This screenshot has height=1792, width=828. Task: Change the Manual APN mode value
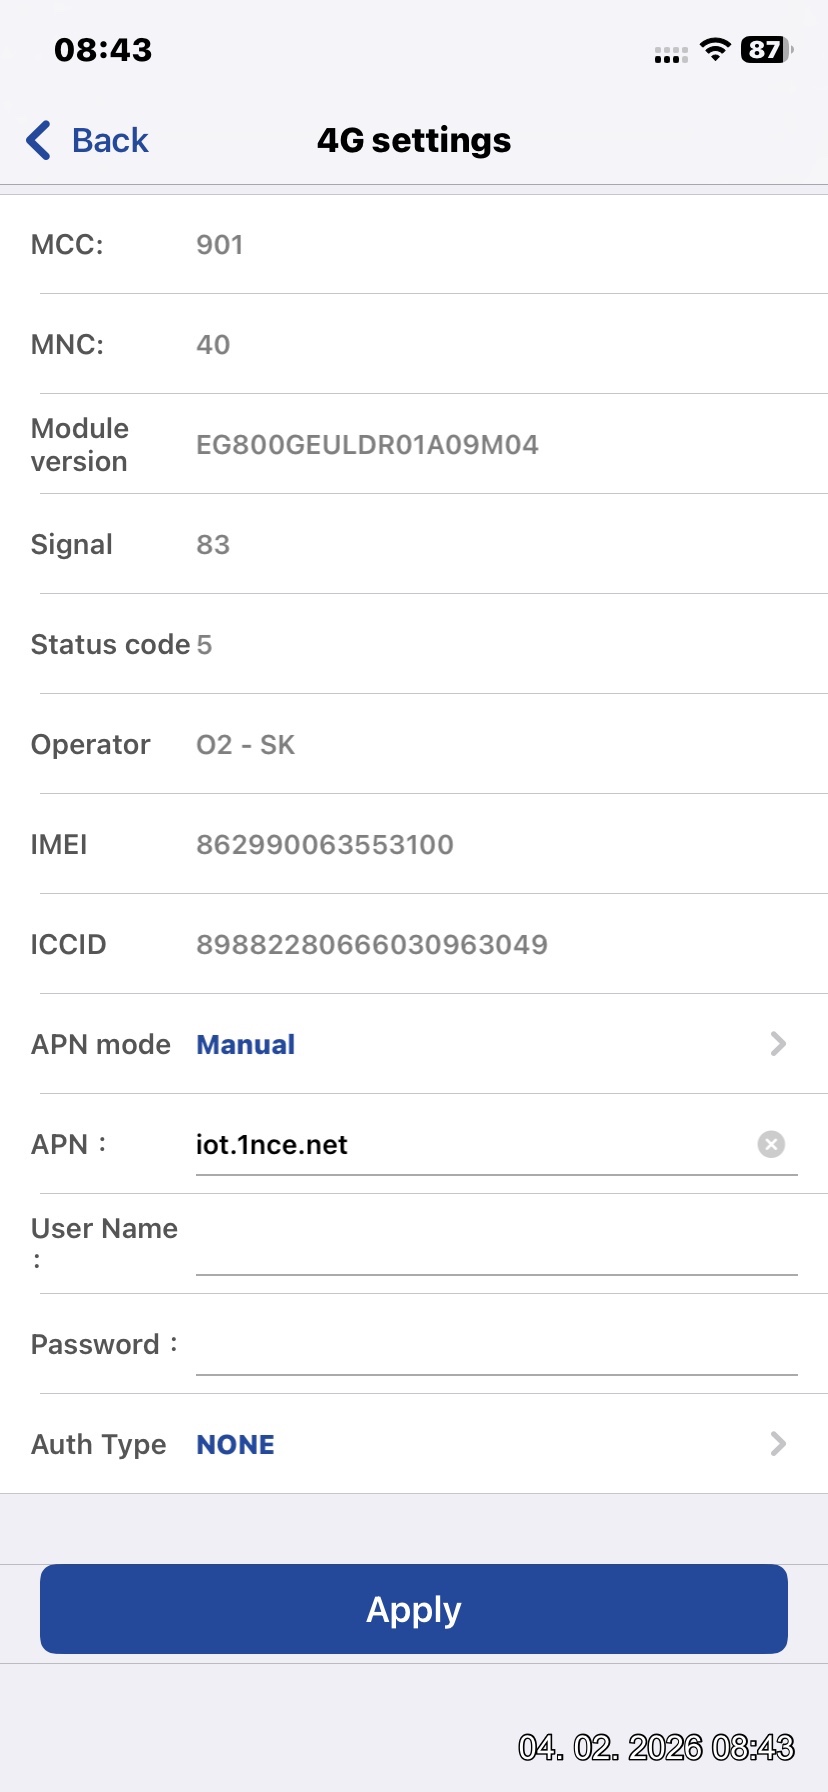(x=245, y=1044)
